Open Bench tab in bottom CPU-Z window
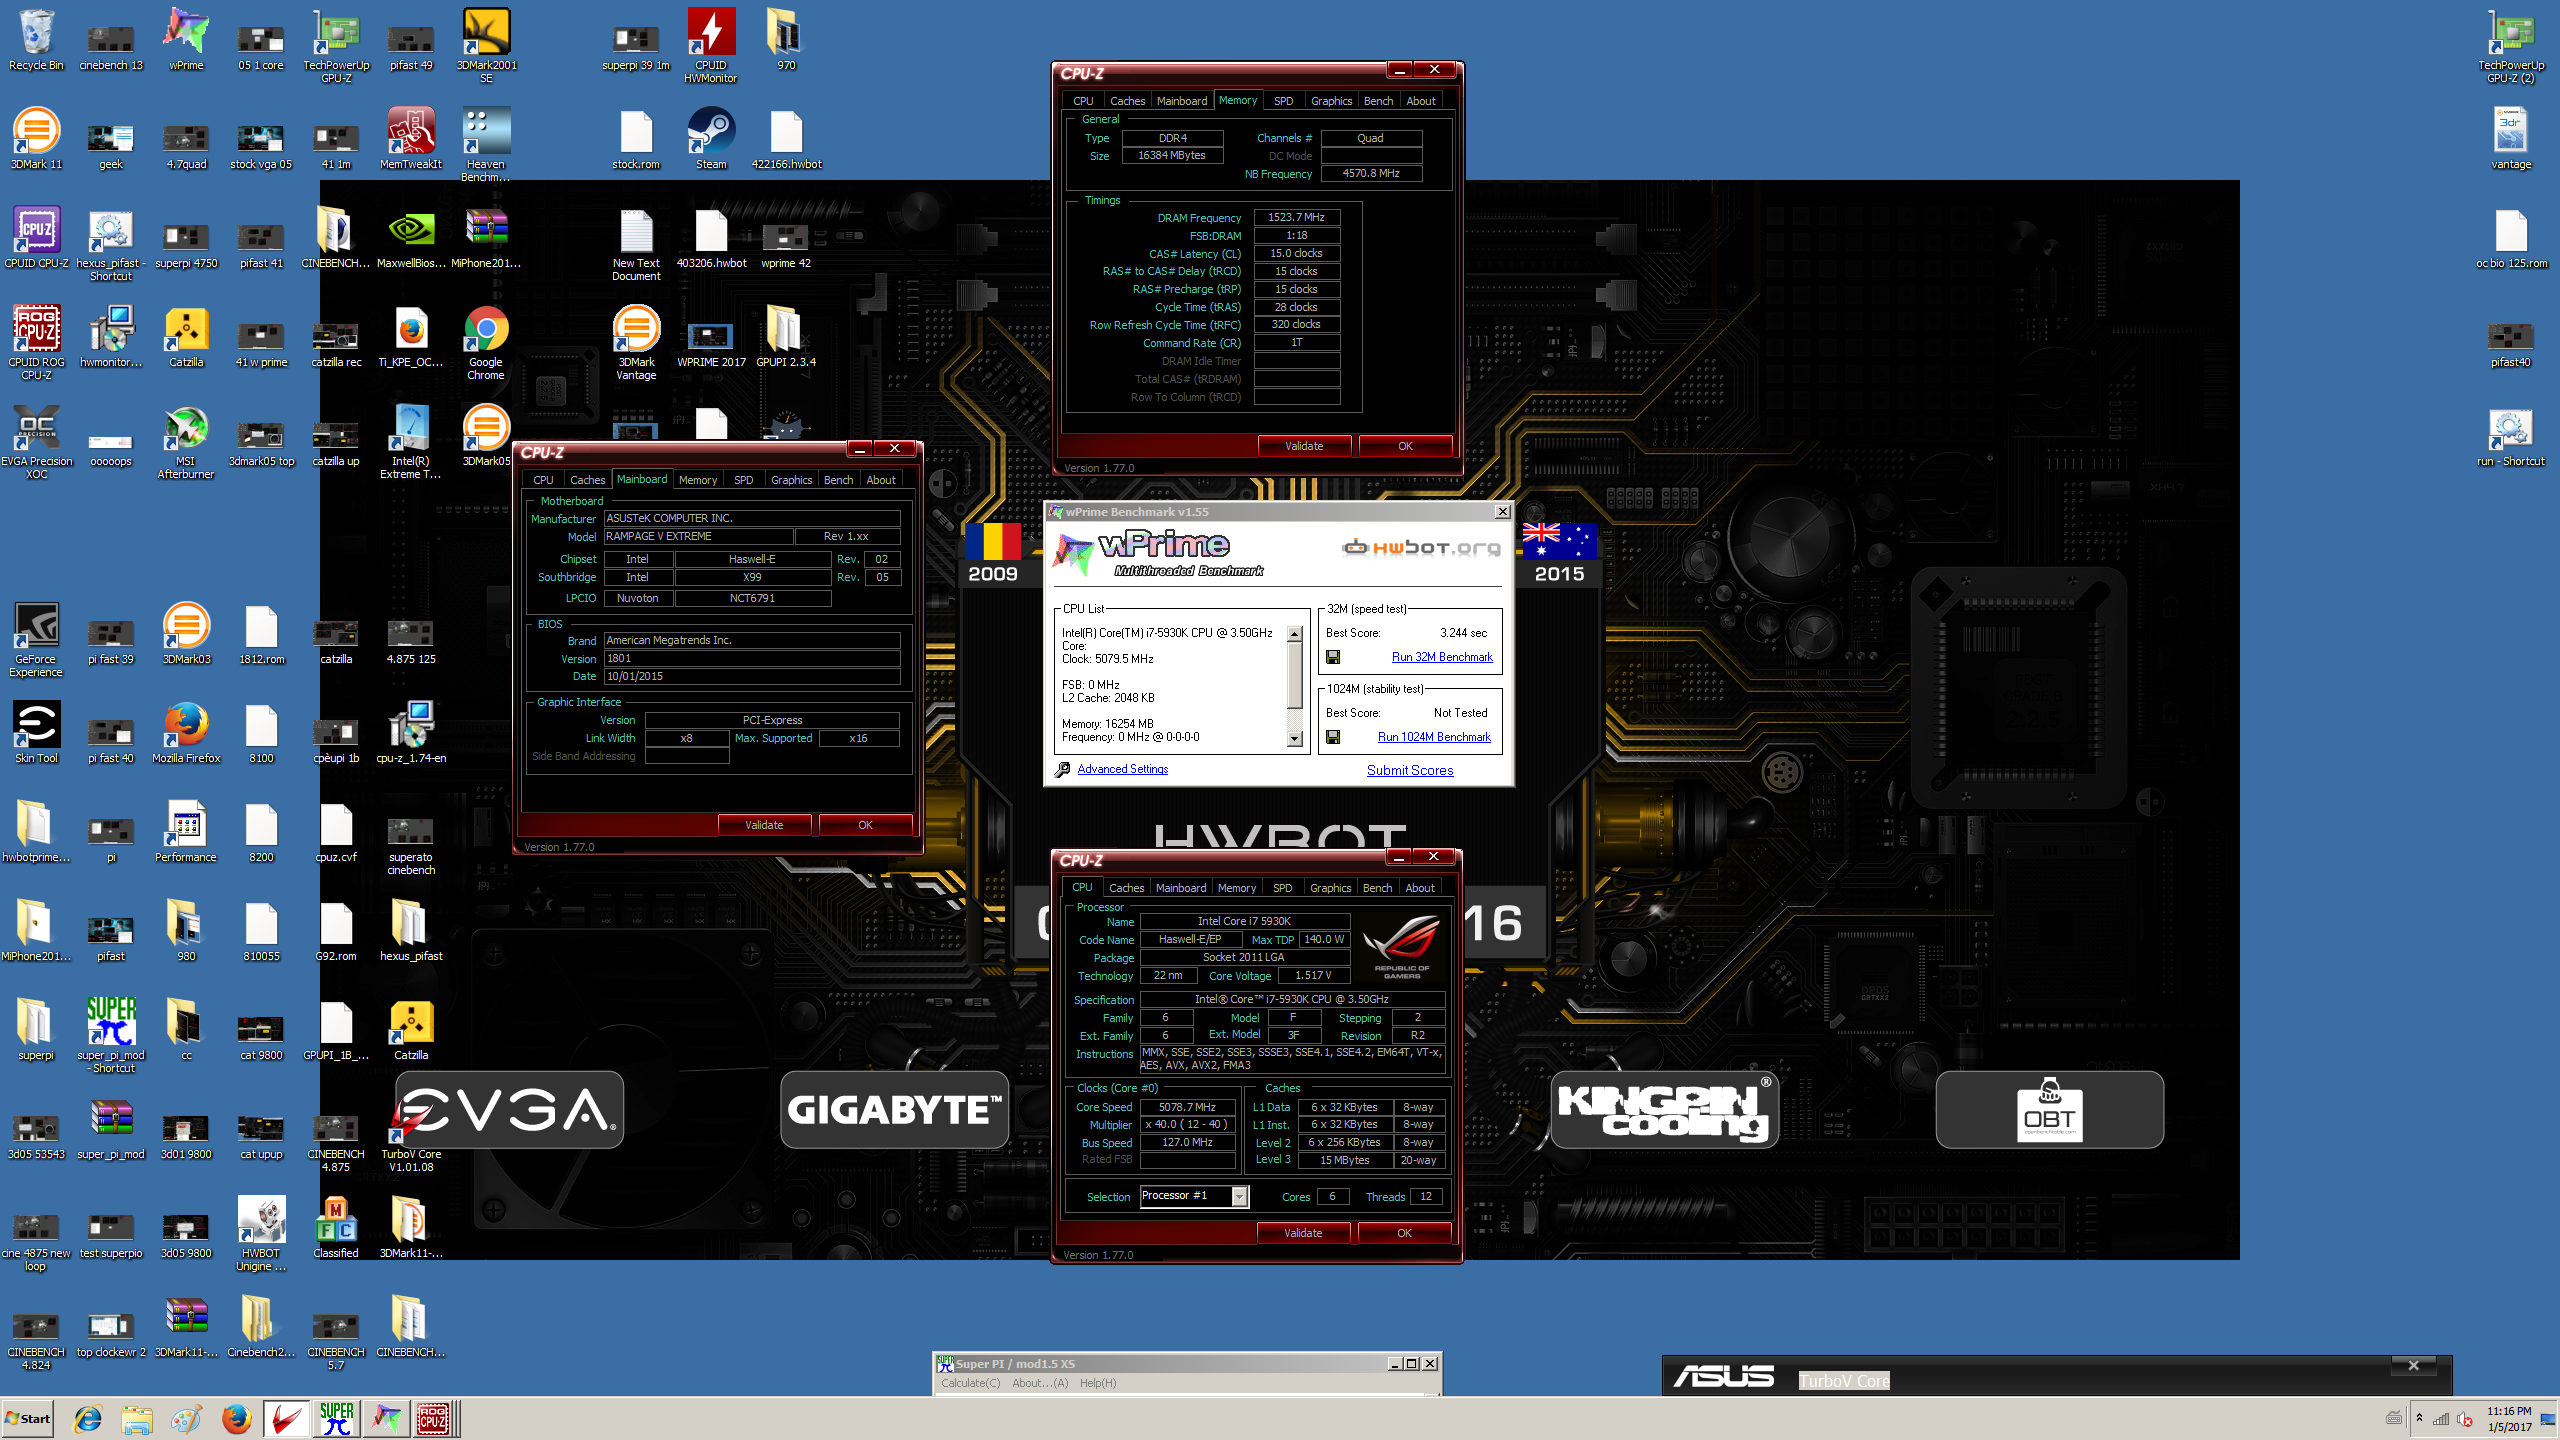The height and width of the screenshot is (1440, 2560). (x=1377, y=888)
